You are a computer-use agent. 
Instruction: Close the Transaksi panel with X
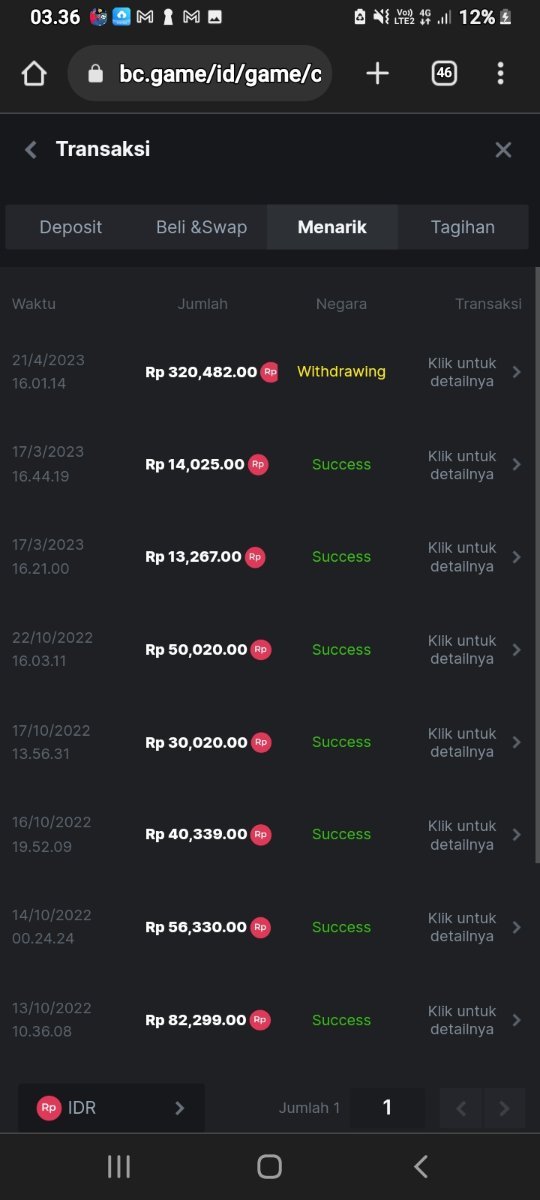[x=503, y=150]
